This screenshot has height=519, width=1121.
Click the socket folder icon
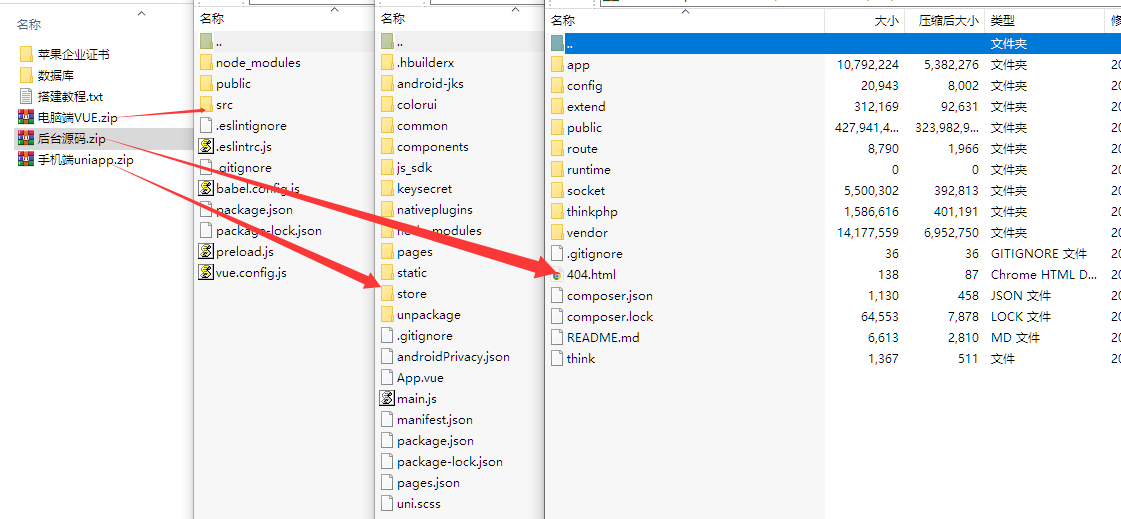click(x=557, y=191)
